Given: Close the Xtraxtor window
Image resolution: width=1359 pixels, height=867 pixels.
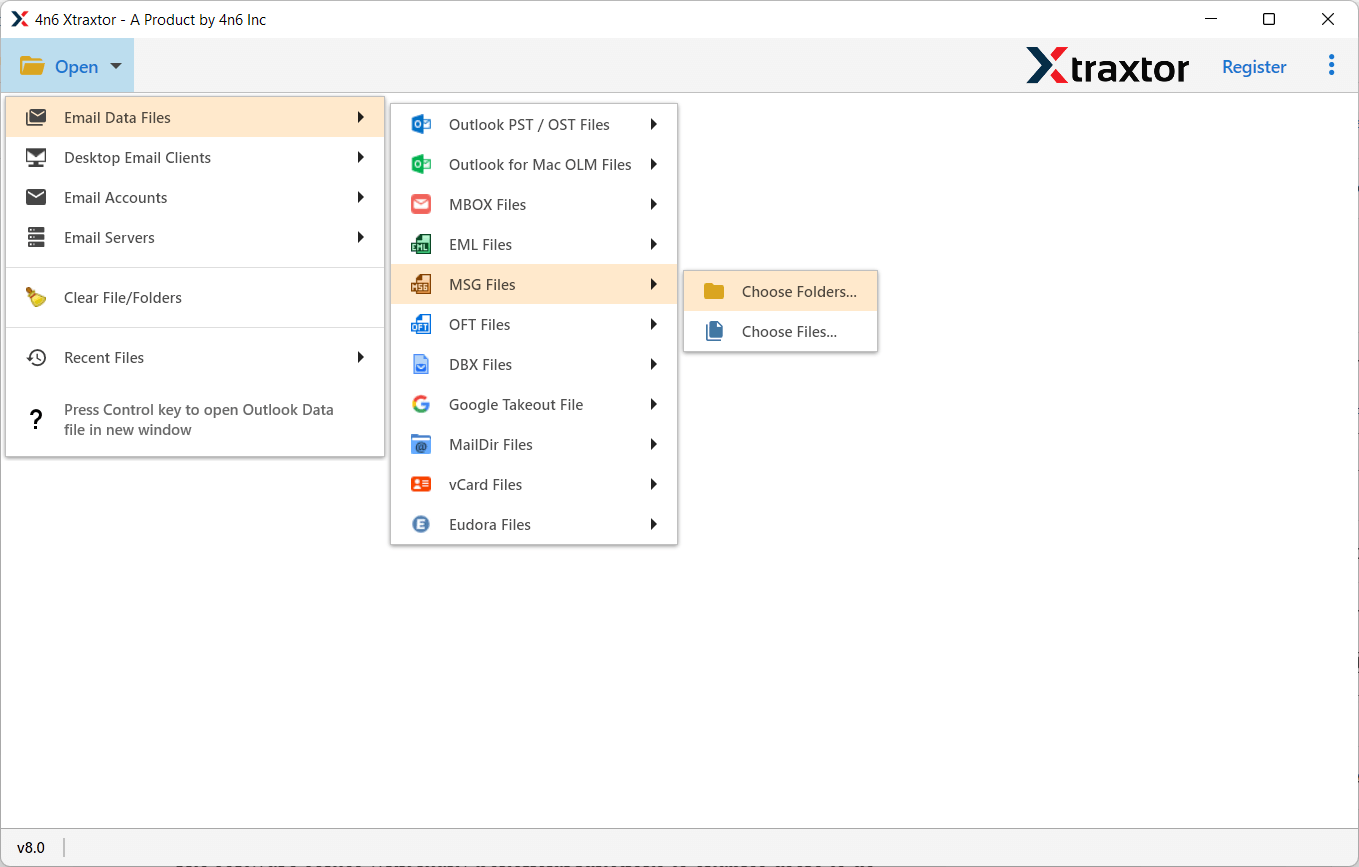Looking at the screenshot, I should tap(1327, 19).
